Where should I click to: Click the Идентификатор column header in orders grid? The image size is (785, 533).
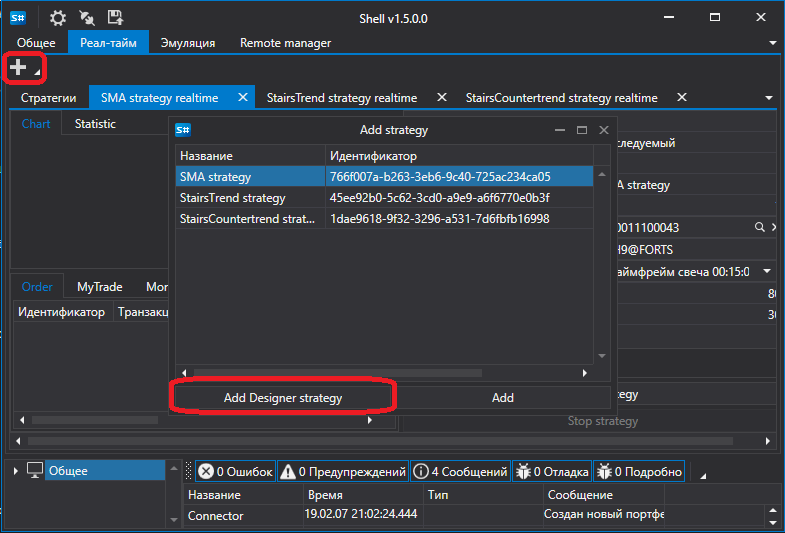coord(62,312)
